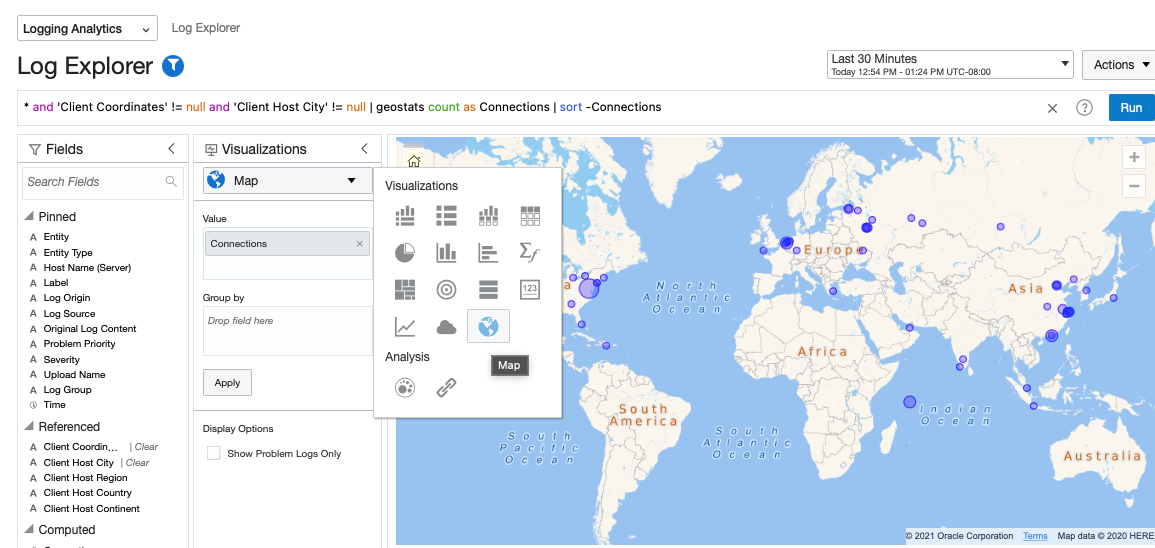
Task: Select the Problem Priority field
Action: tap(79, 343)
